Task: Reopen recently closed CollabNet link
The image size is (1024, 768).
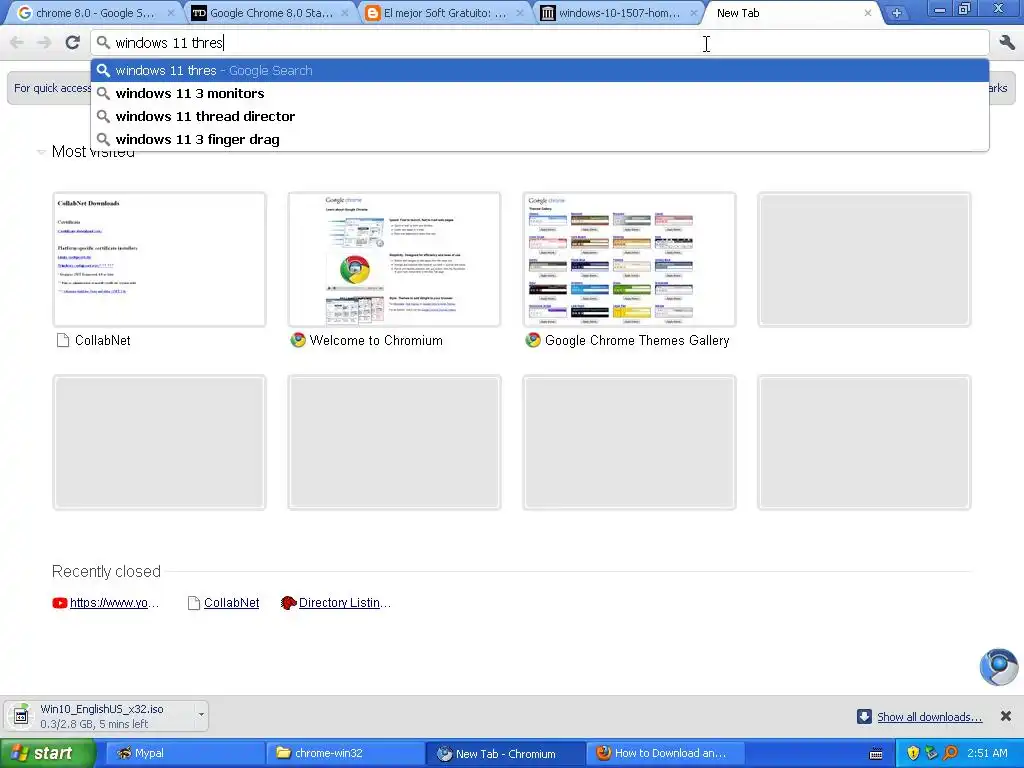Action: [x=231, y=603]
